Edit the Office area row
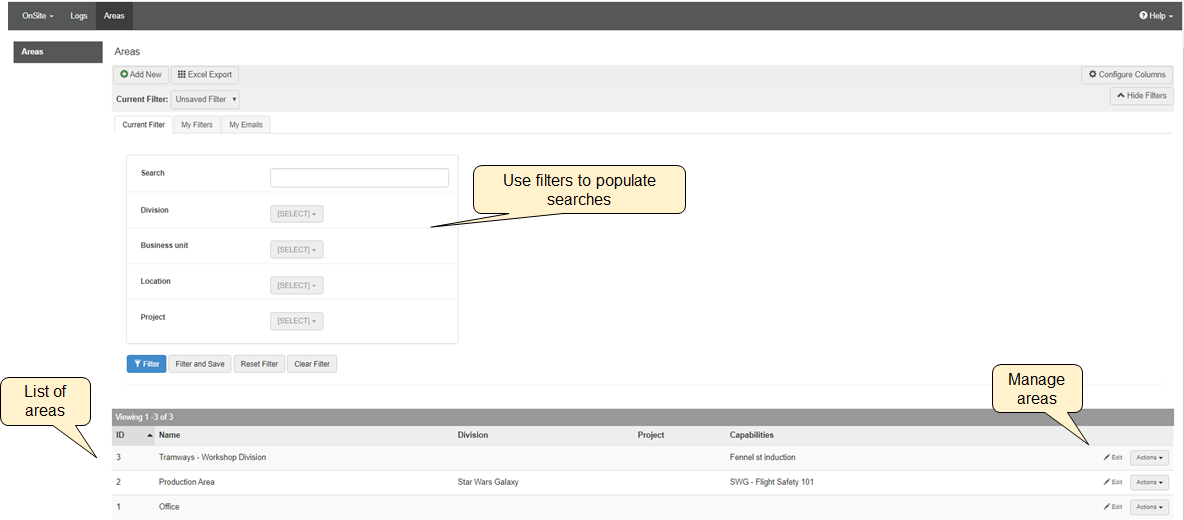 [x=1113, y=507]
